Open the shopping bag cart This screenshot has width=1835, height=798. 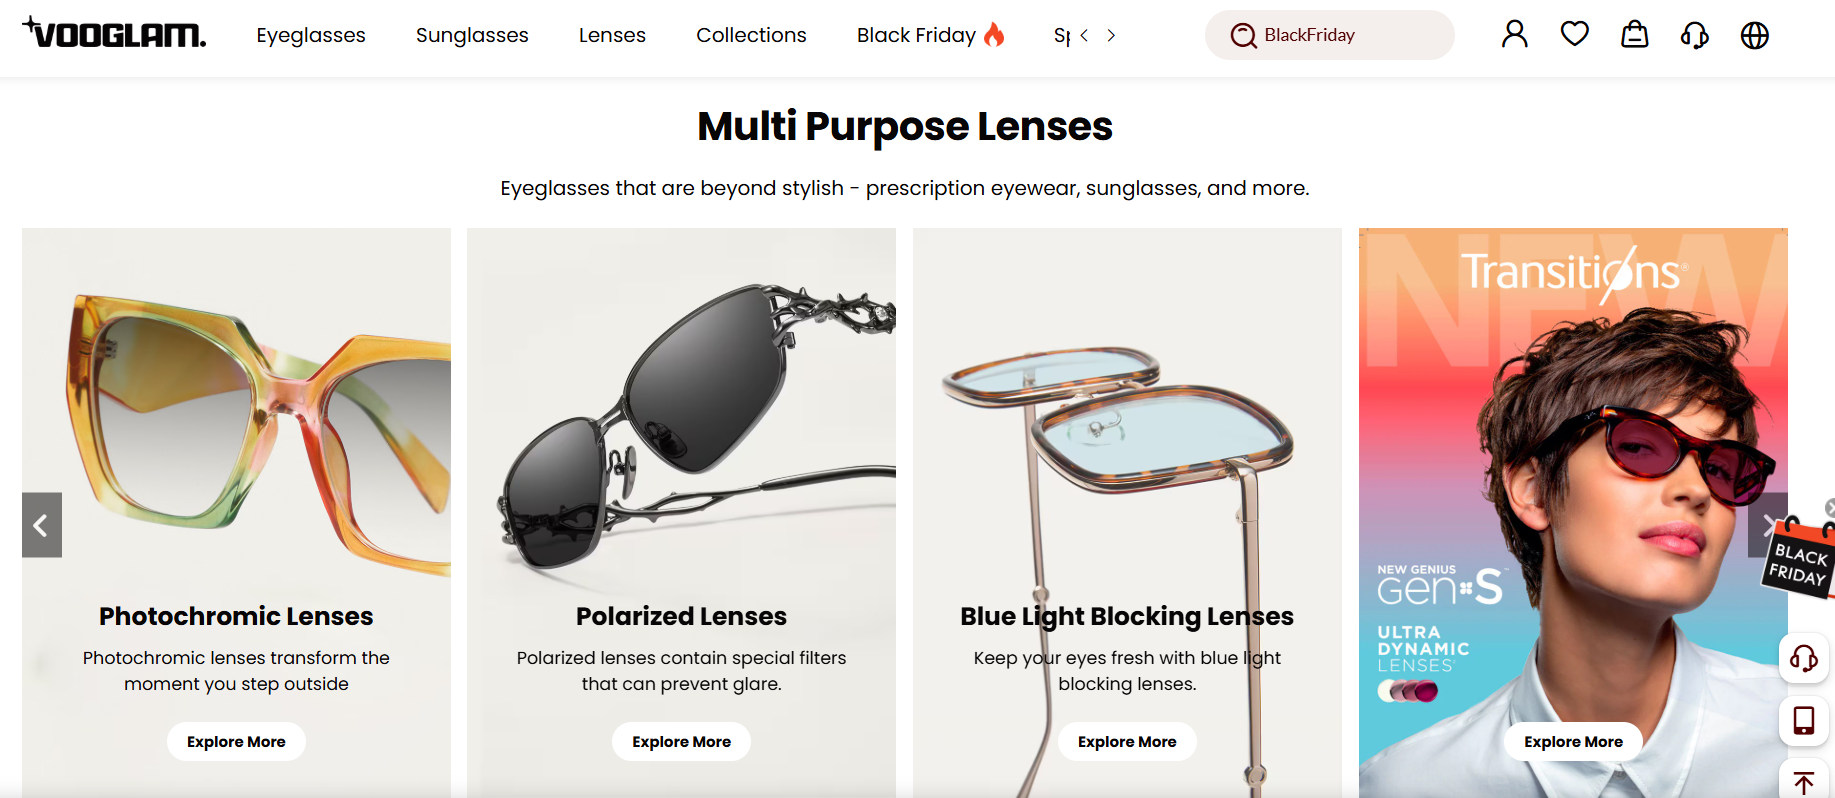(1634, 35)
